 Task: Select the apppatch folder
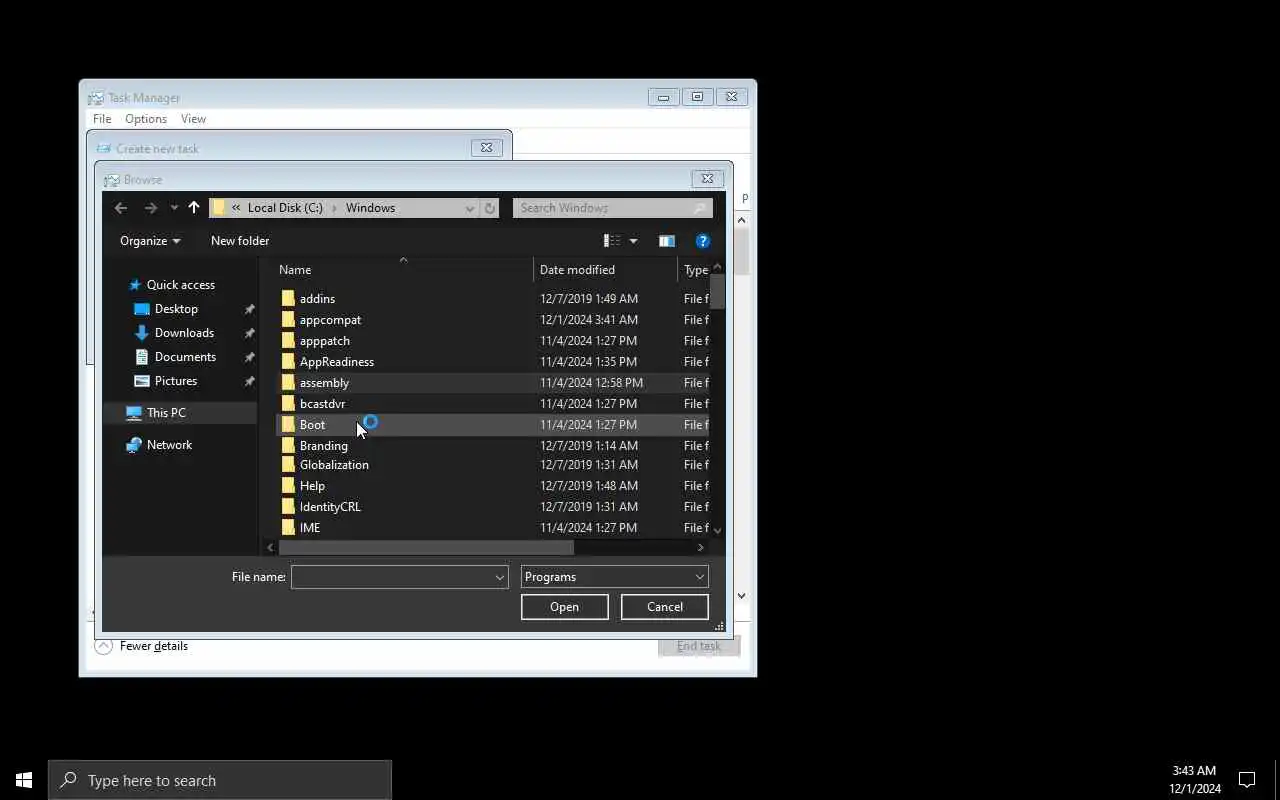coord(325,341)
